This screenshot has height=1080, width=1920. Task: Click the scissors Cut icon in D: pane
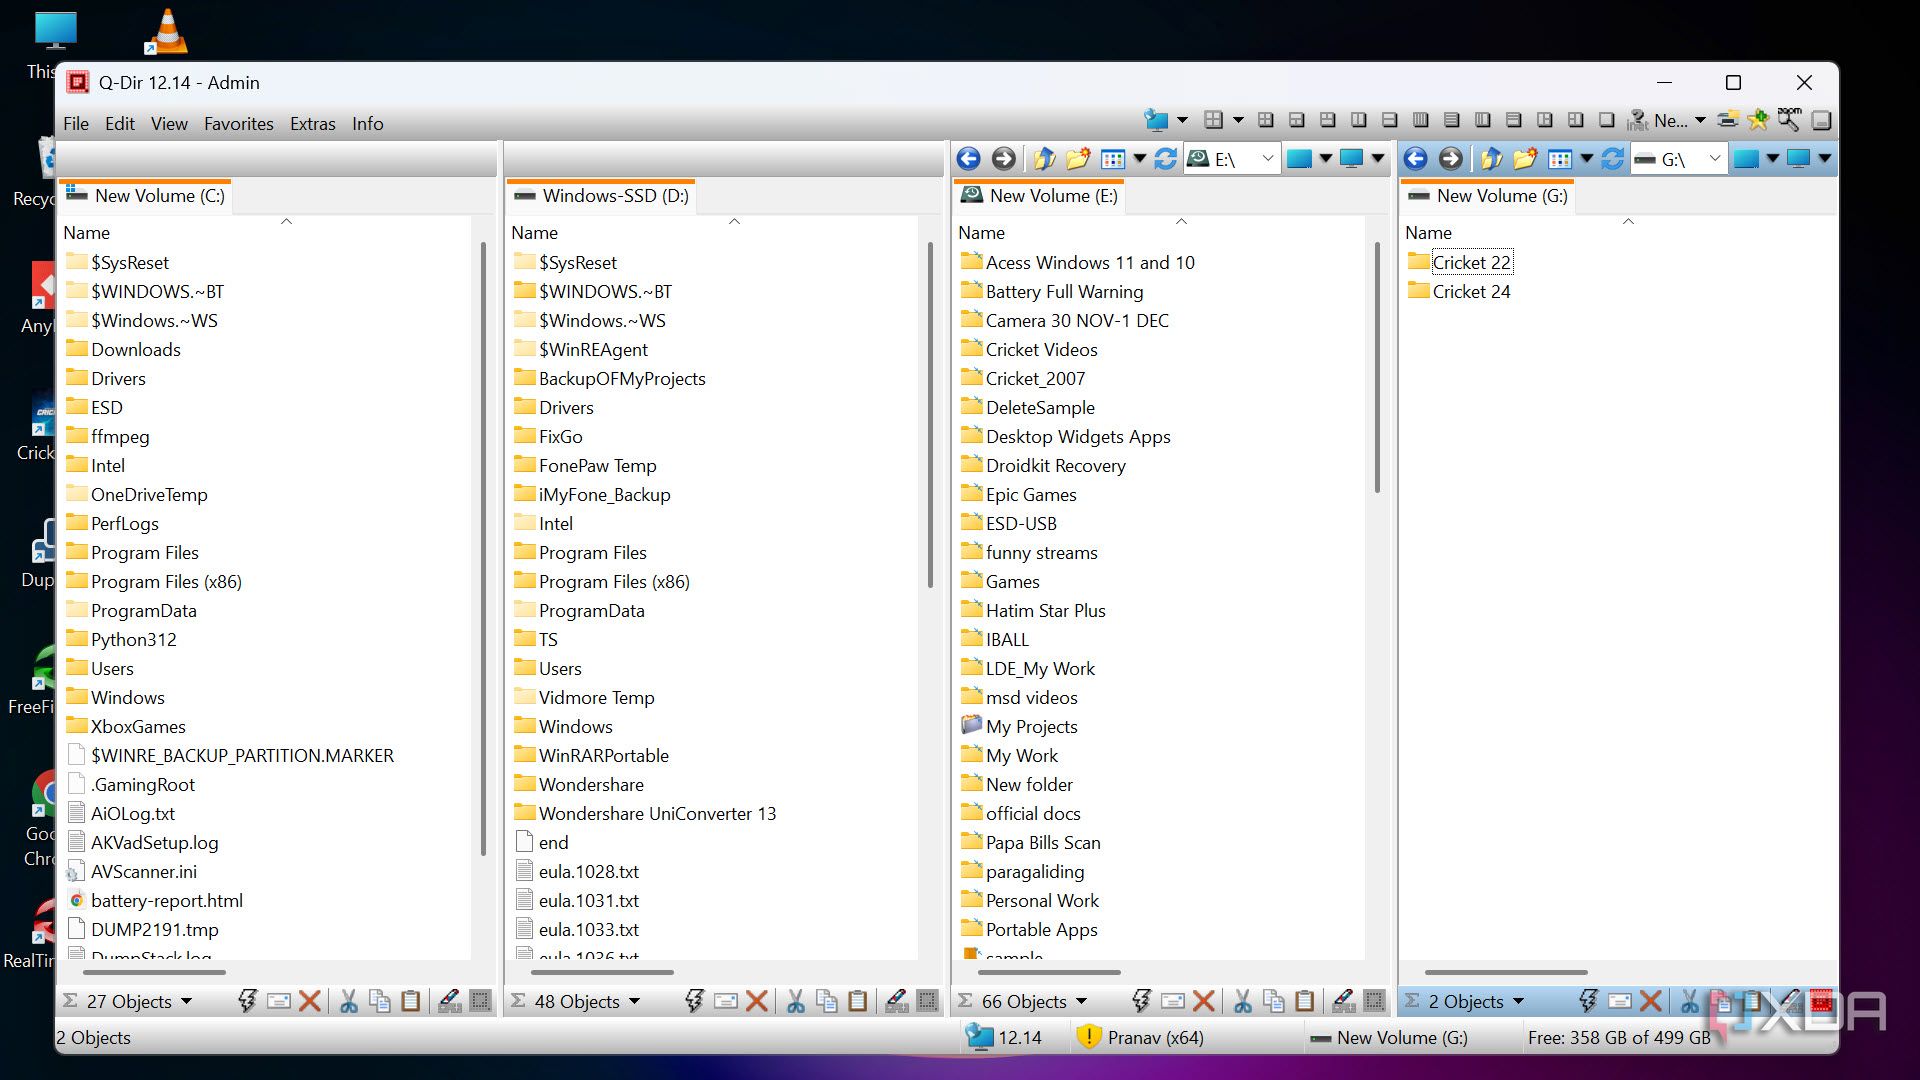coord(795,1001)
